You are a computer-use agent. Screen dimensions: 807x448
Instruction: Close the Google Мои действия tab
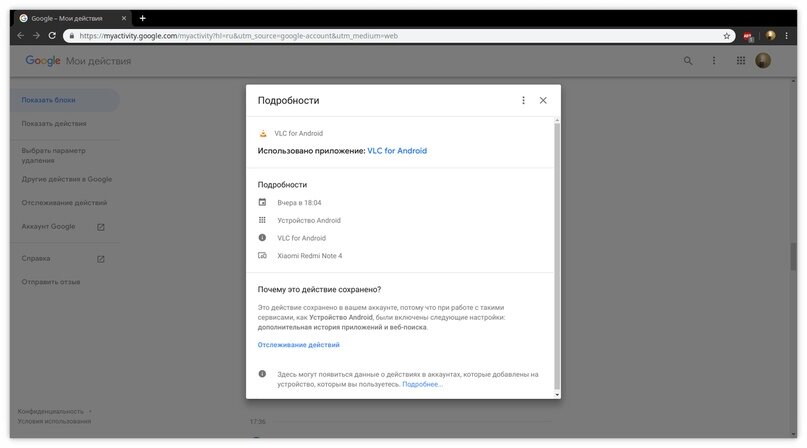(124, 18)
